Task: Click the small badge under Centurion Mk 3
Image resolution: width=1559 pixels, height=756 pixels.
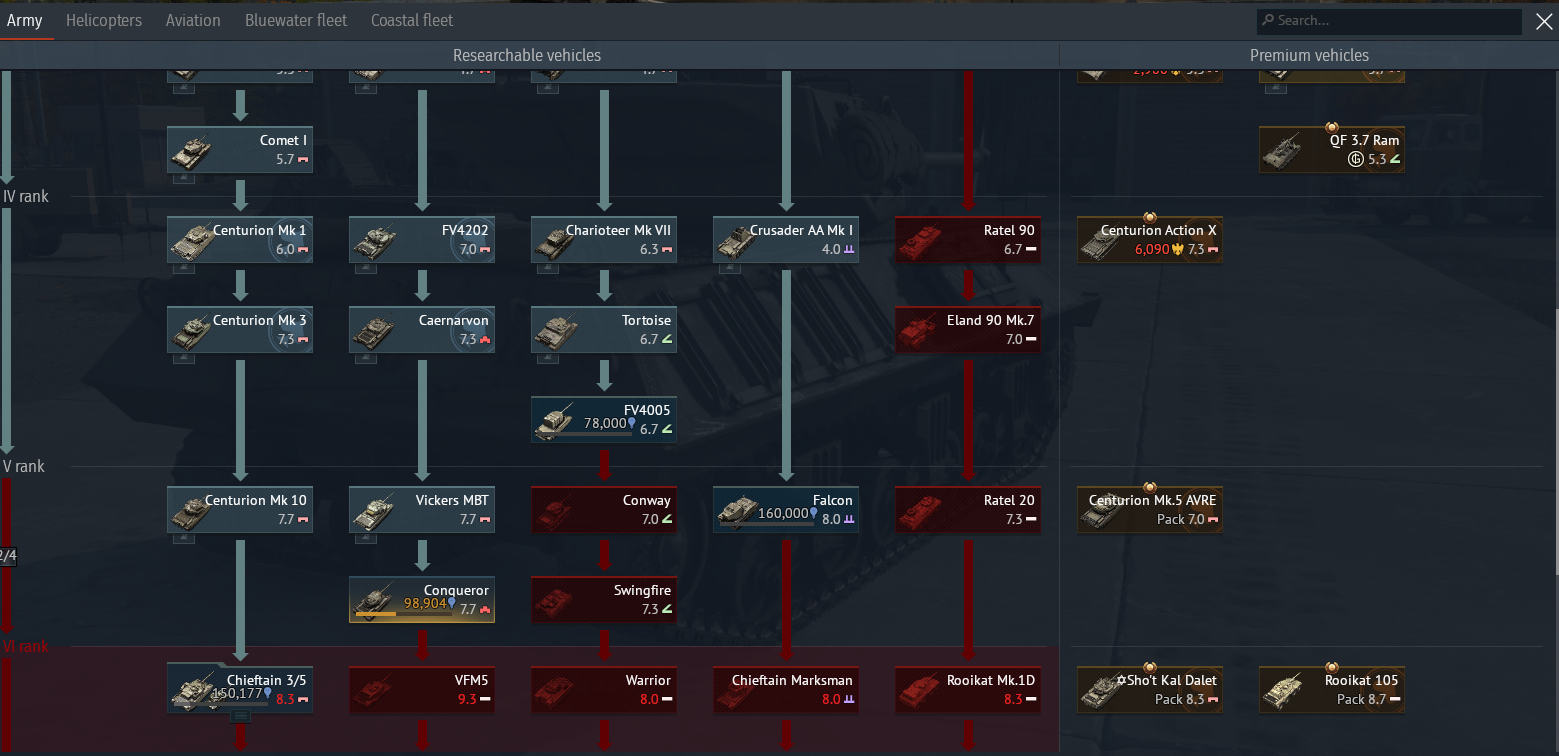Action: (184, 358)
